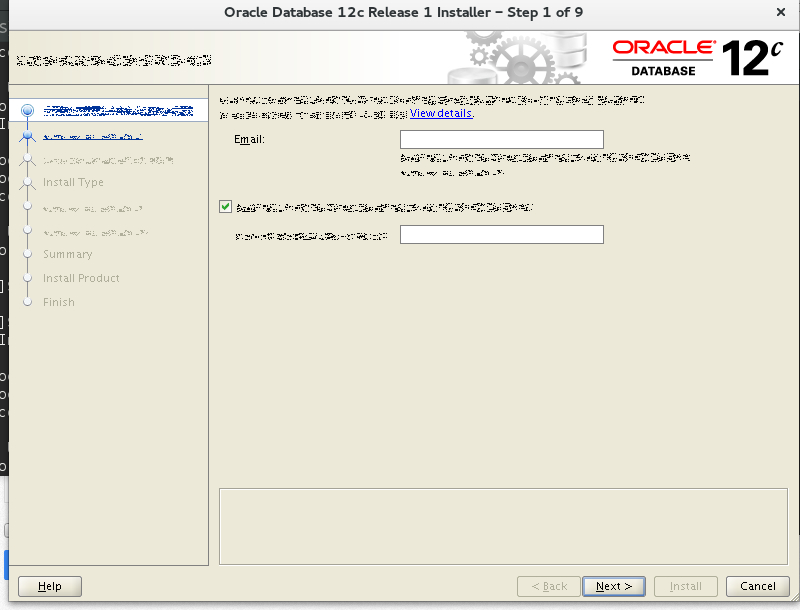Select the second underlined step in the sidebar
Image resolution: width=800 pixels, height=610 pixels.
tap(93, 137)
